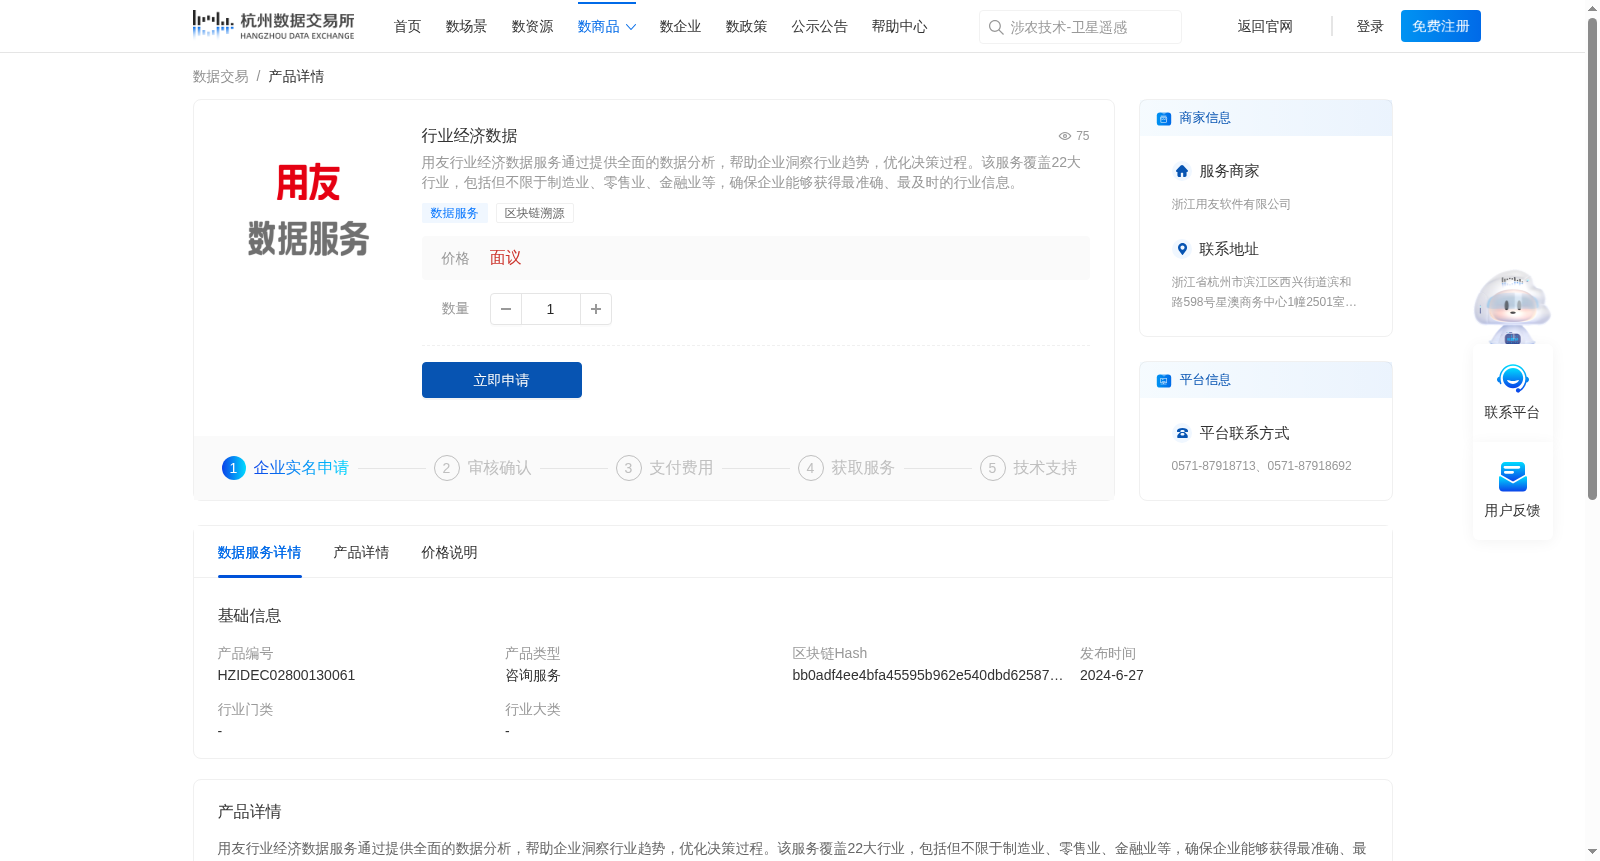Decrease quantity with minus button

506,309
